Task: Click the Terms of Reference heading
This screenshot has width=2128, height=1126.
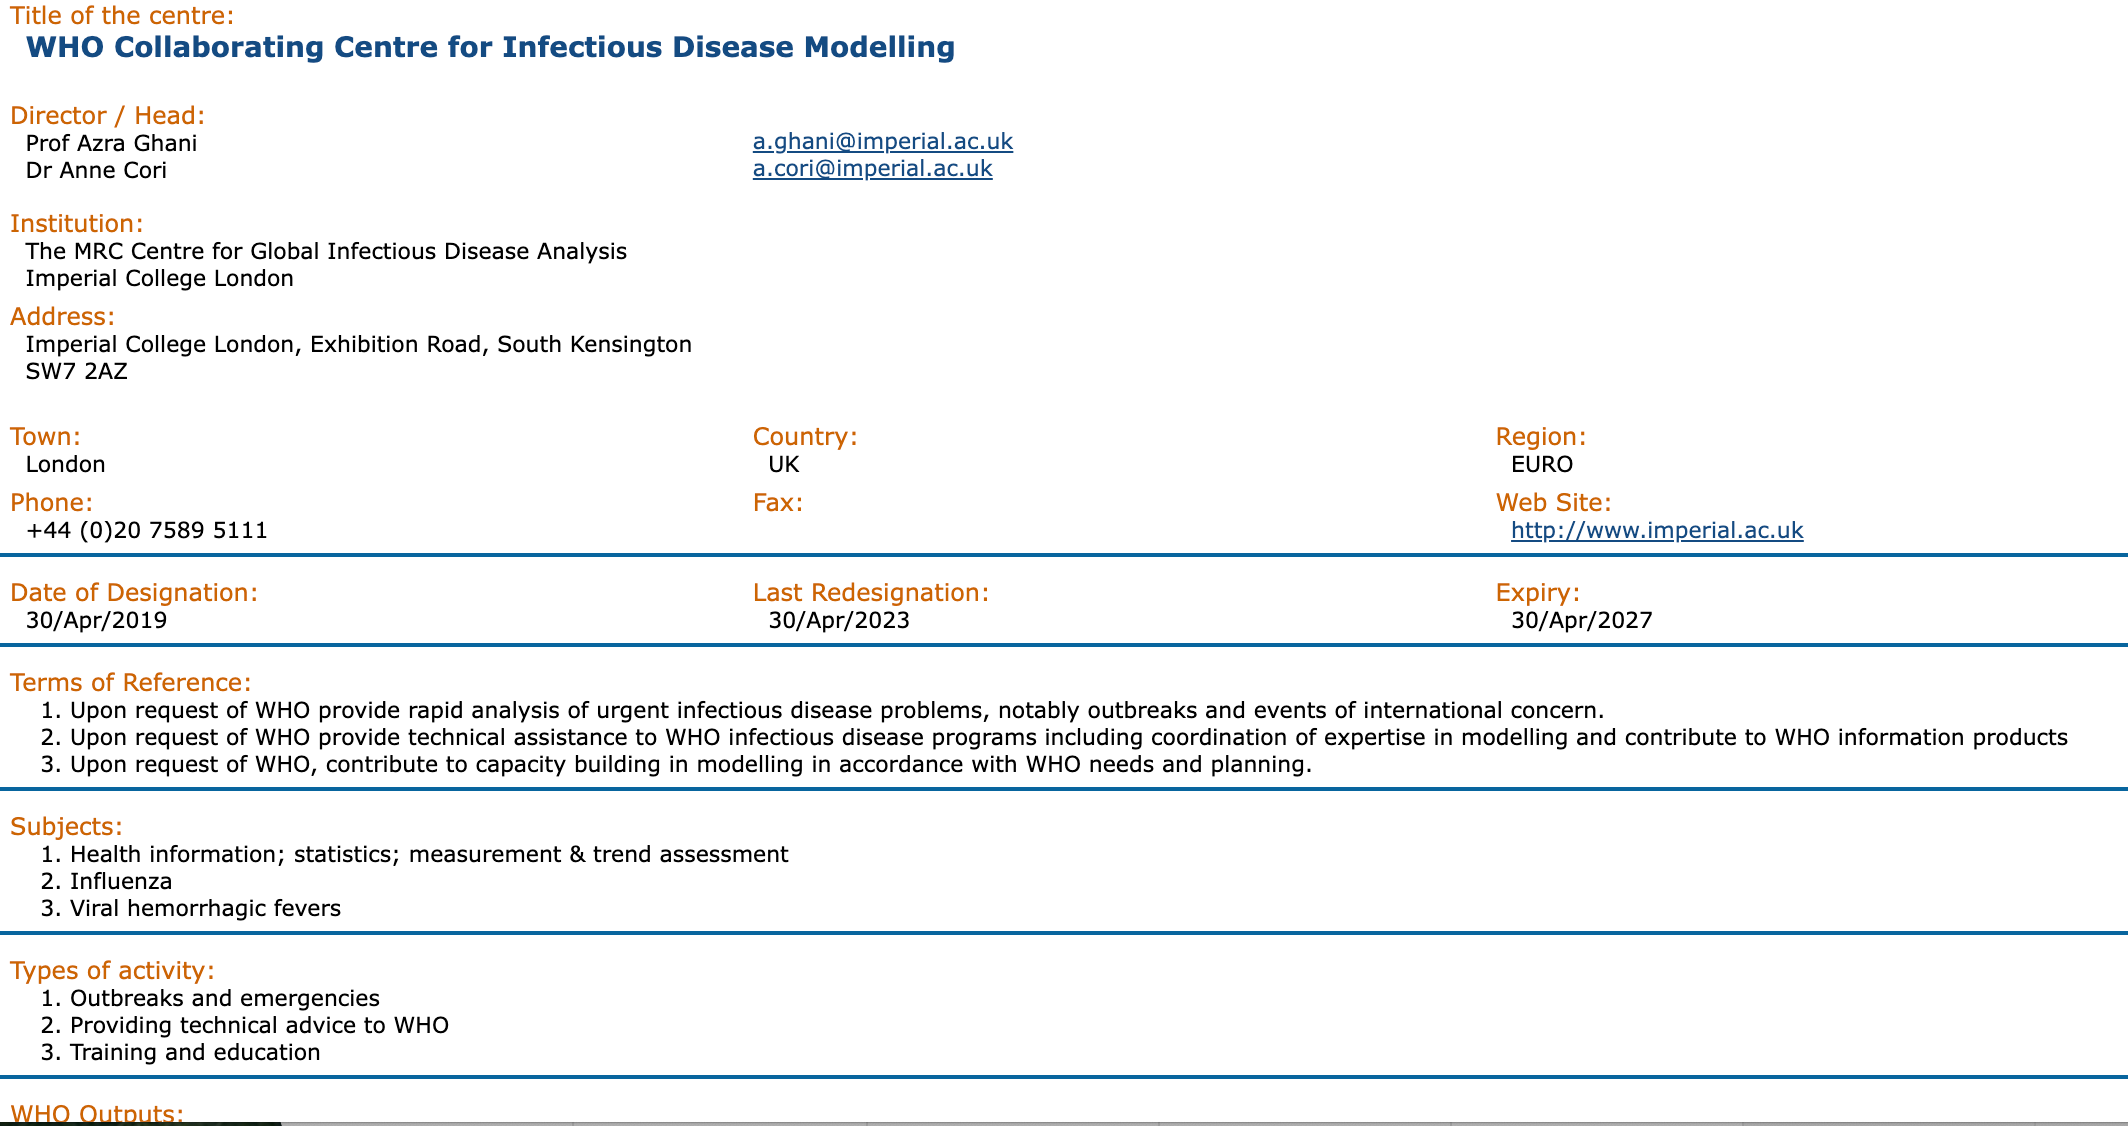Action: [x=130, y=683]
